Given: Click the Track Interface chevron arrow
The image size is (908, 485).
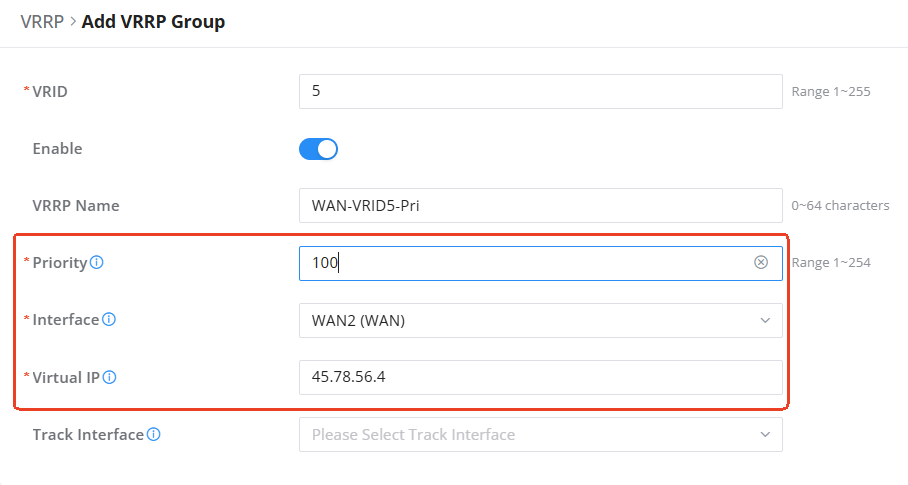Looking at the screenshot, I should (765, 435).
